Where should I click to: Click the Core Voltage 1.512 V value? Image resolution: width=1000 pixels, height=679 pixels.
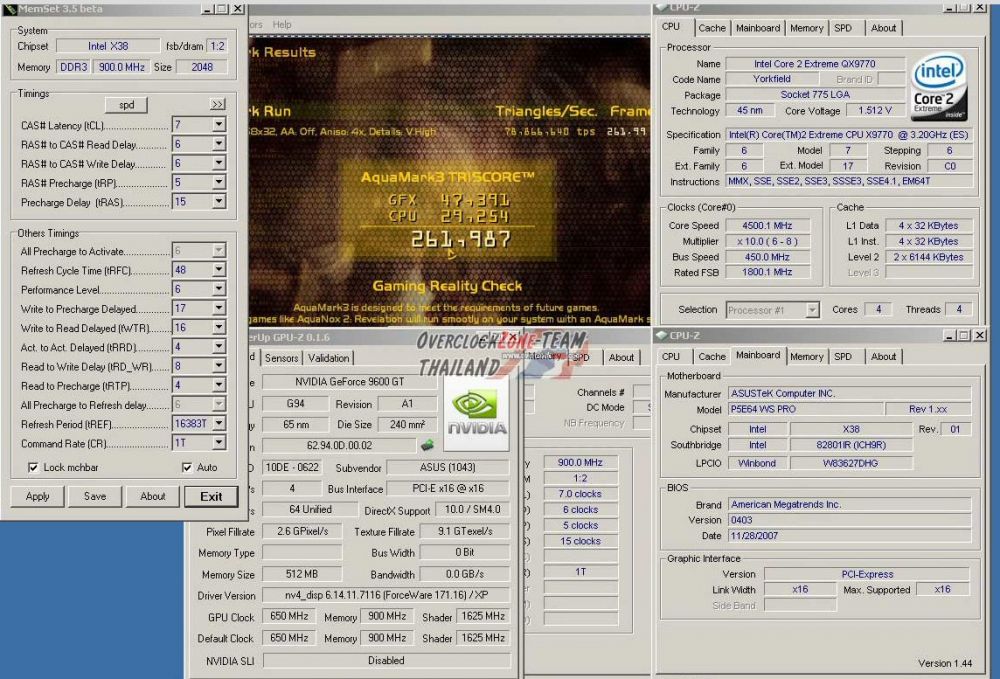(x=874, y=110)
